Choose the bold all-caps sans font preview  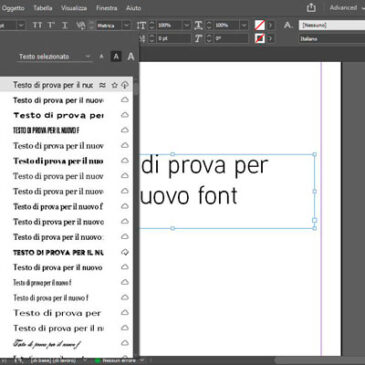(58, 252)
